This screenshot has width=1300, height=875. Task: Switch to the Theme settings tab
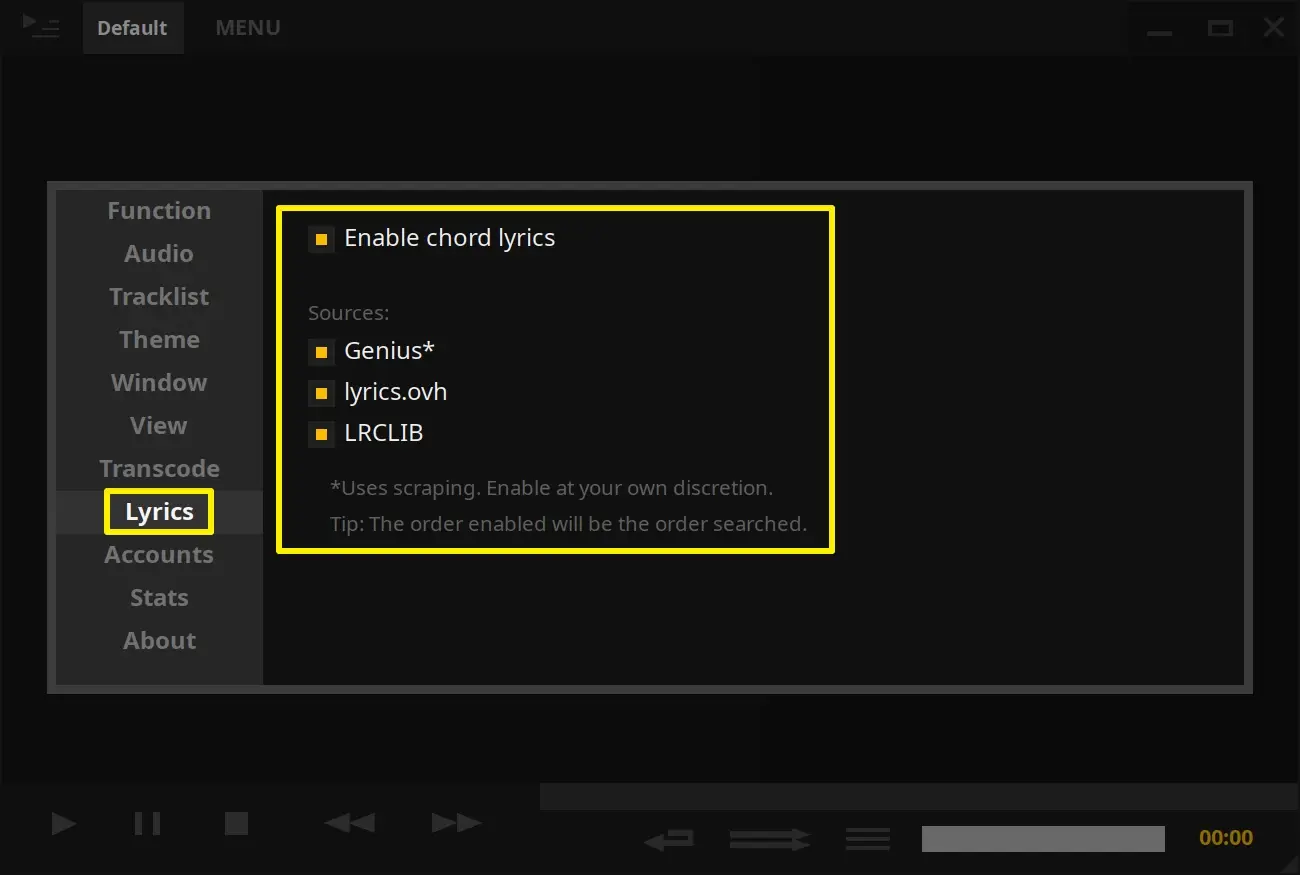pyautogui.click(x=159, y=340)
